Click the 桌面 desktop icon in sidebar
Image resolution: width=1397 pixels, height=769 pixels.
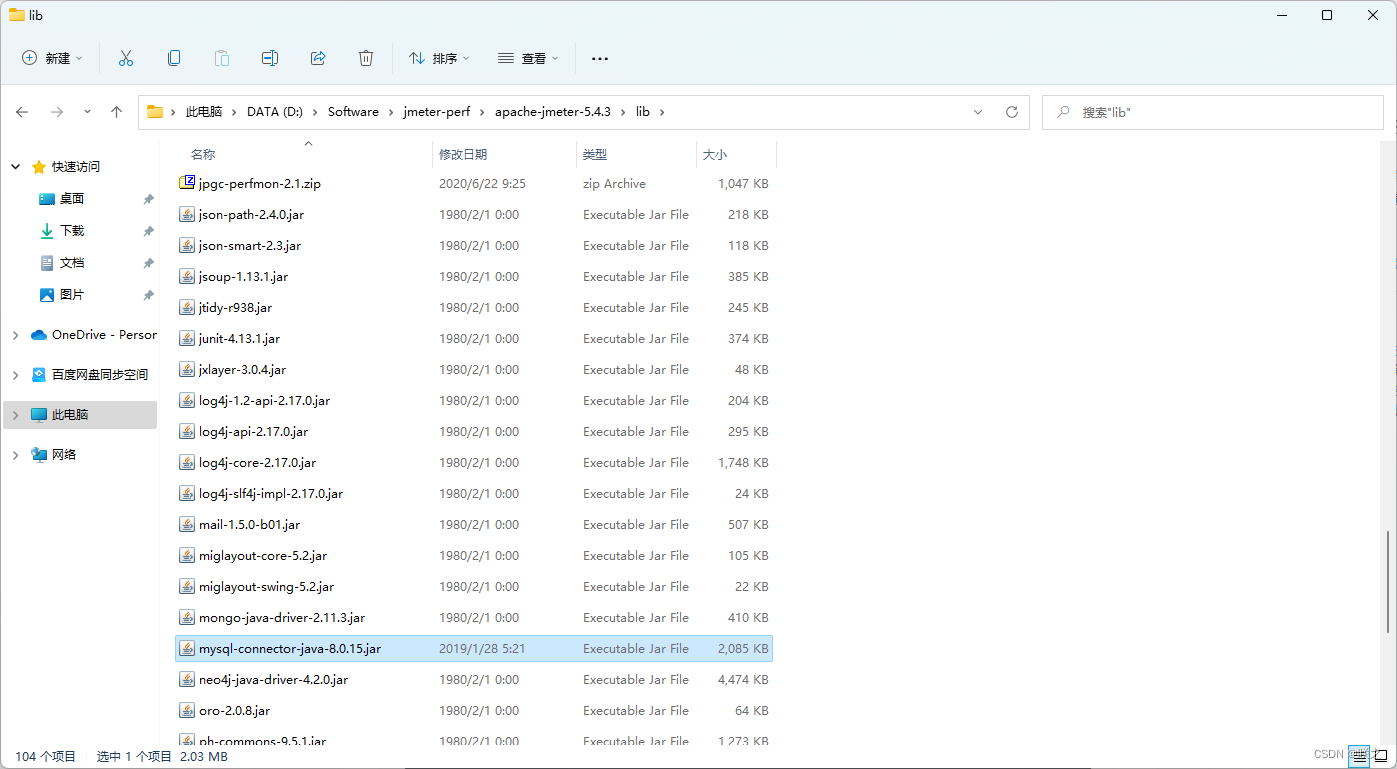click(47, 198)
